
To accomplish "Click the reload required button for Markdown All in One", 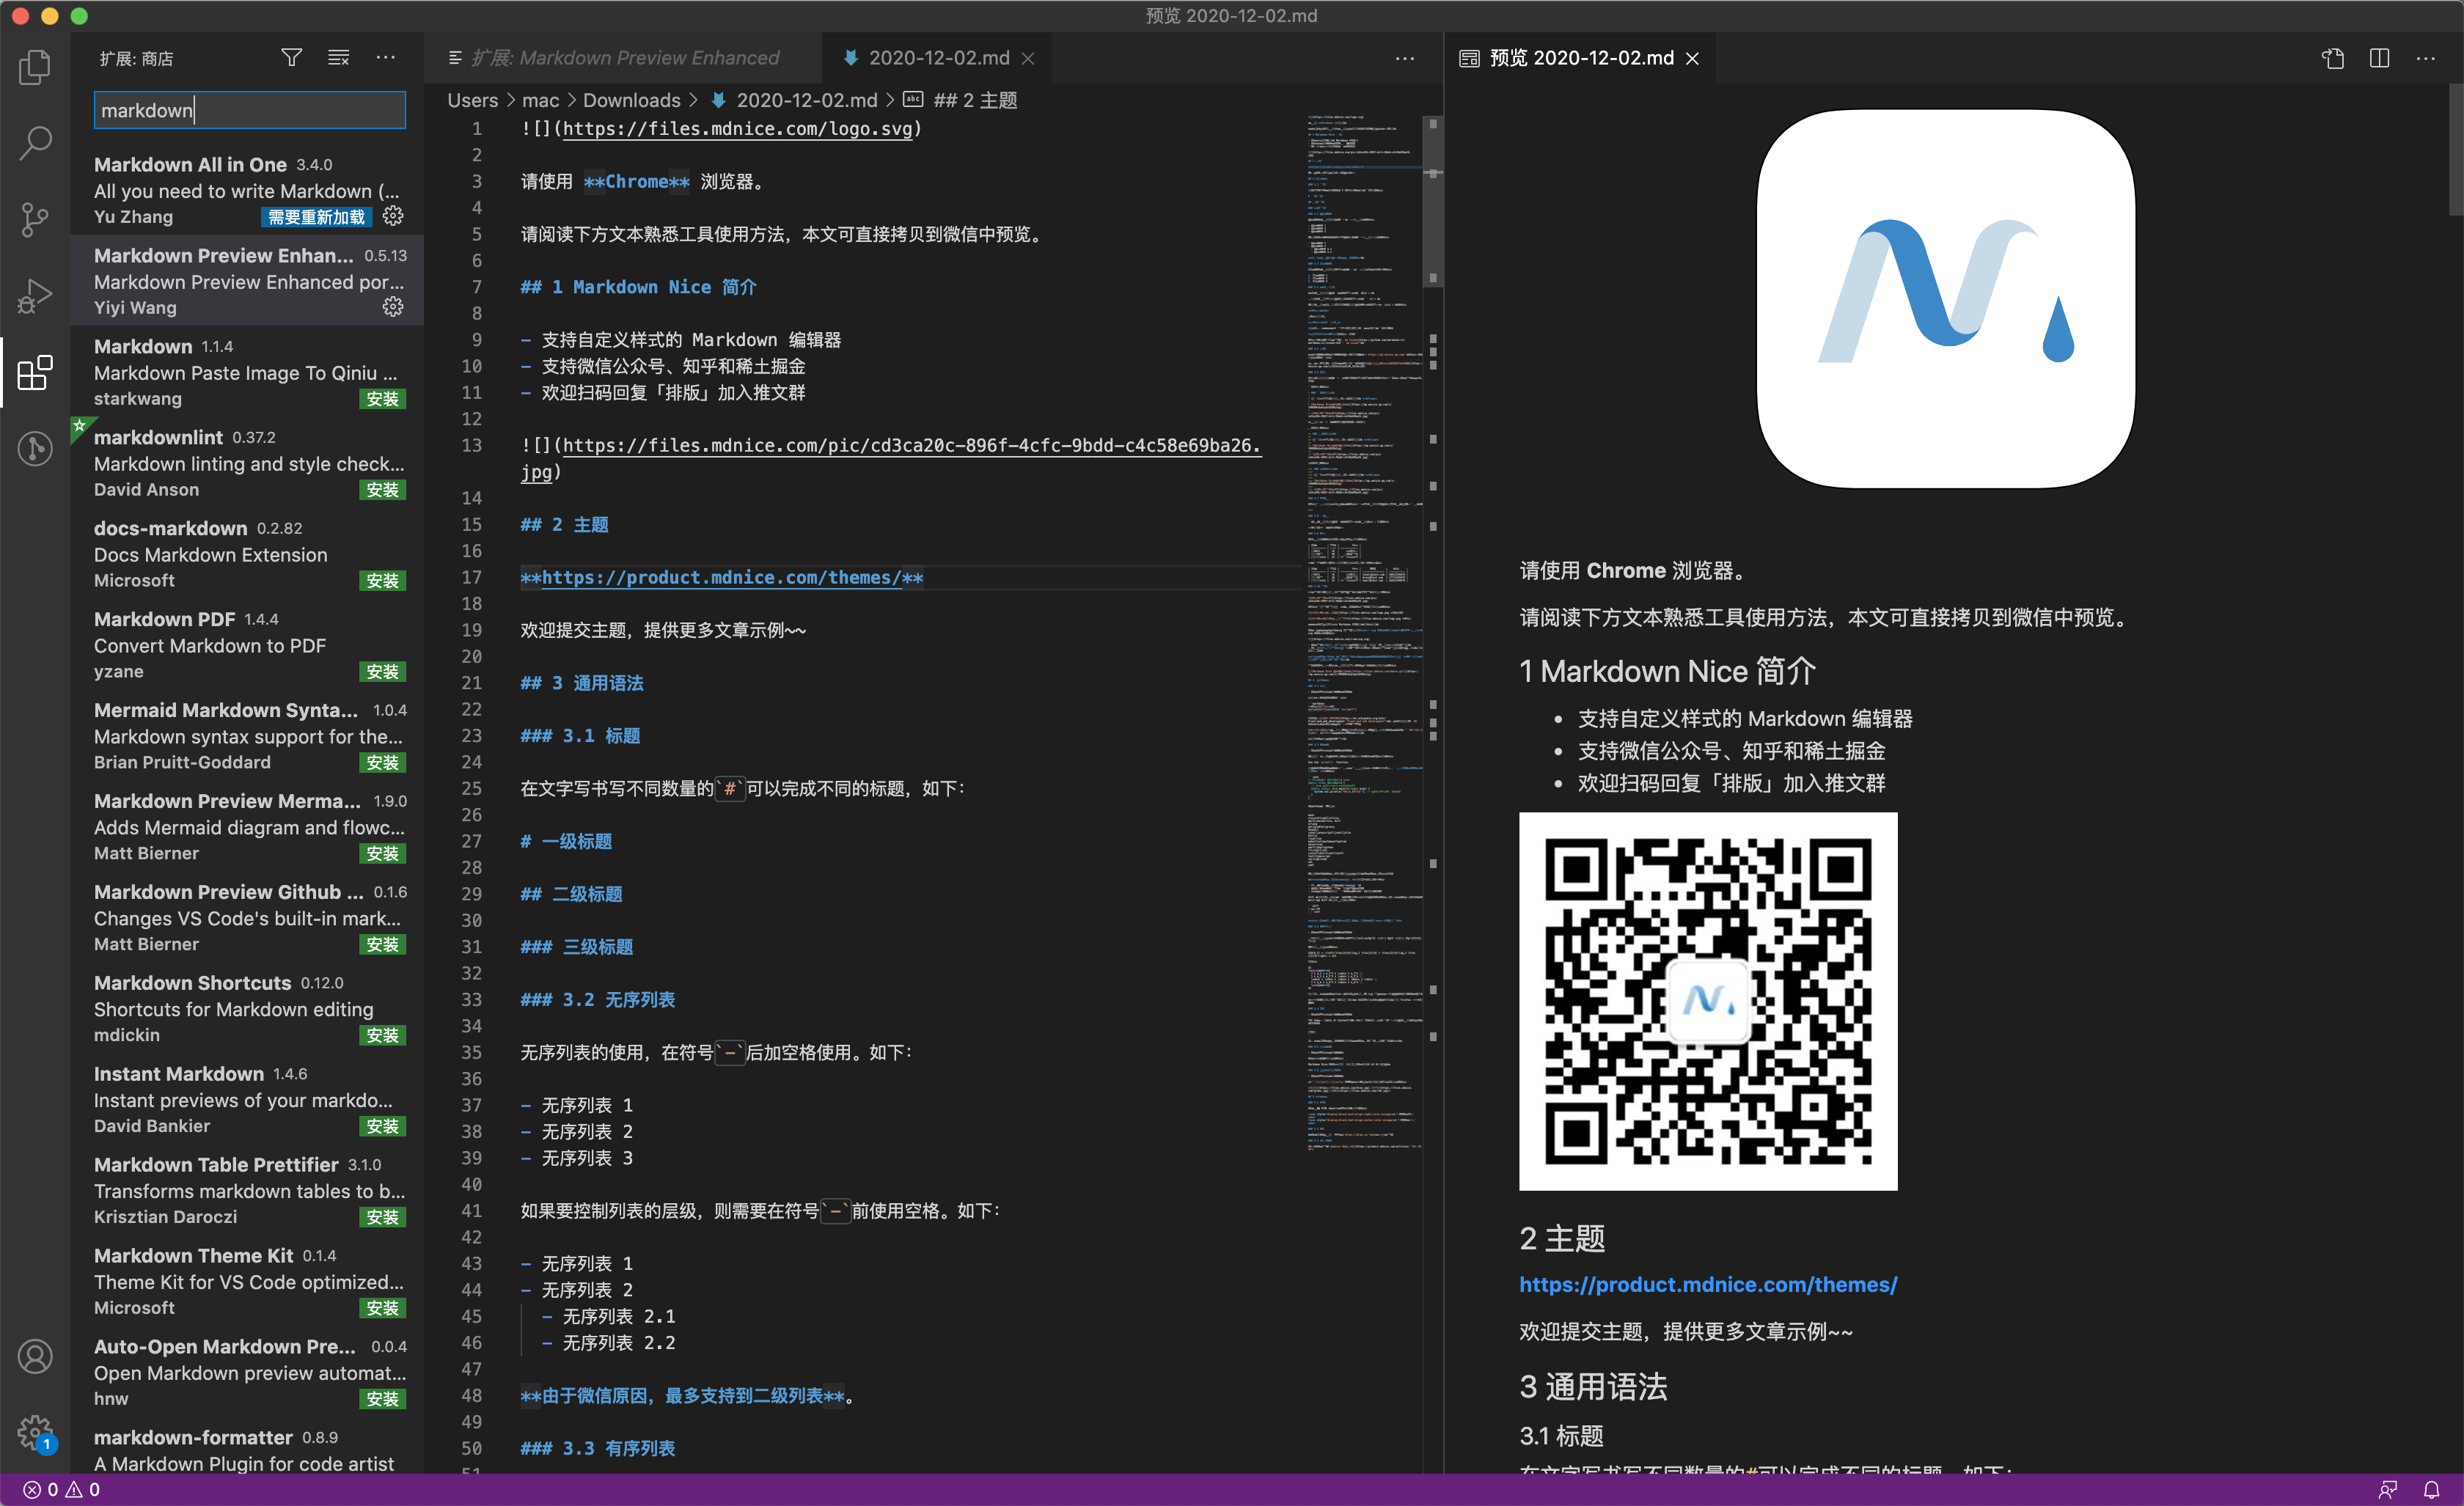I will (x=317, y=217).
